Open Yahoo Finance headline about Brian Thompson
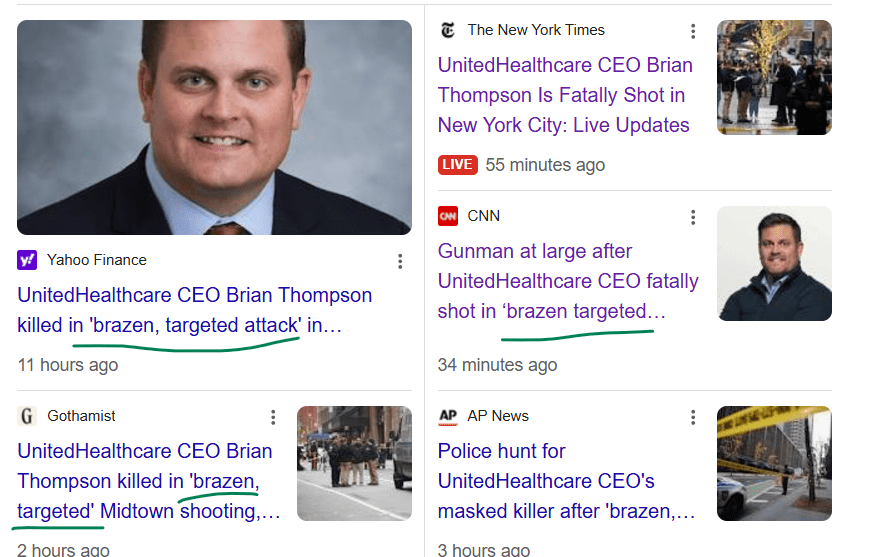This screenshot has height=557, width=878. pyautogui.click(x=194, y=310)
